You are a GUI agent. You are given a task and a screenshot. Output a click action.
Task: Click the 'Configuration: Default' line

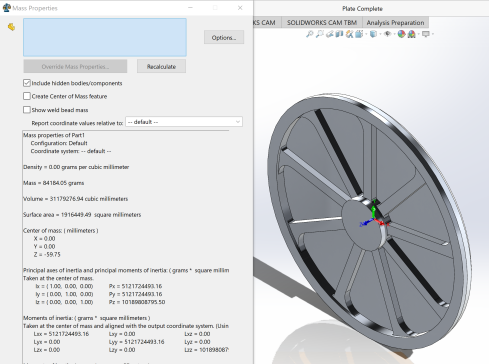[59, 143]
